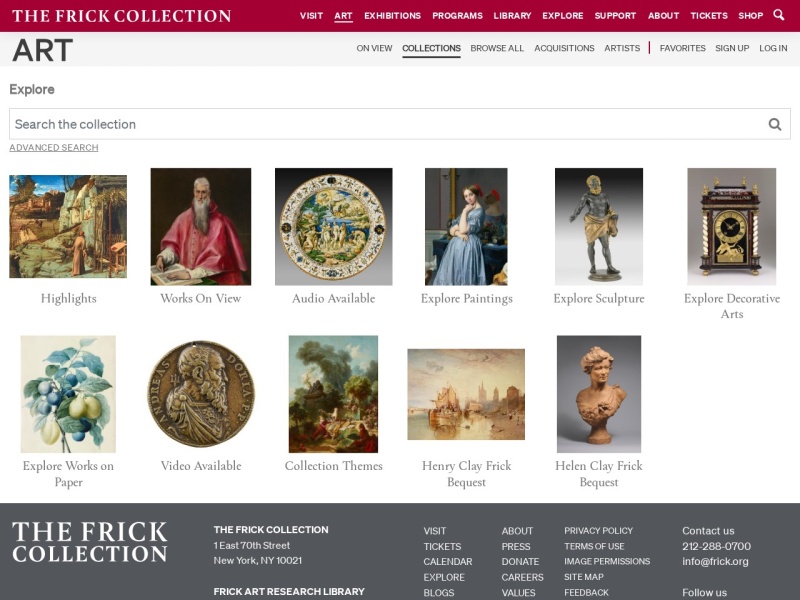Switch to the Artists tab
This screenshot has width=800, height=600.
pyautogui.click(x=622, y=48)
